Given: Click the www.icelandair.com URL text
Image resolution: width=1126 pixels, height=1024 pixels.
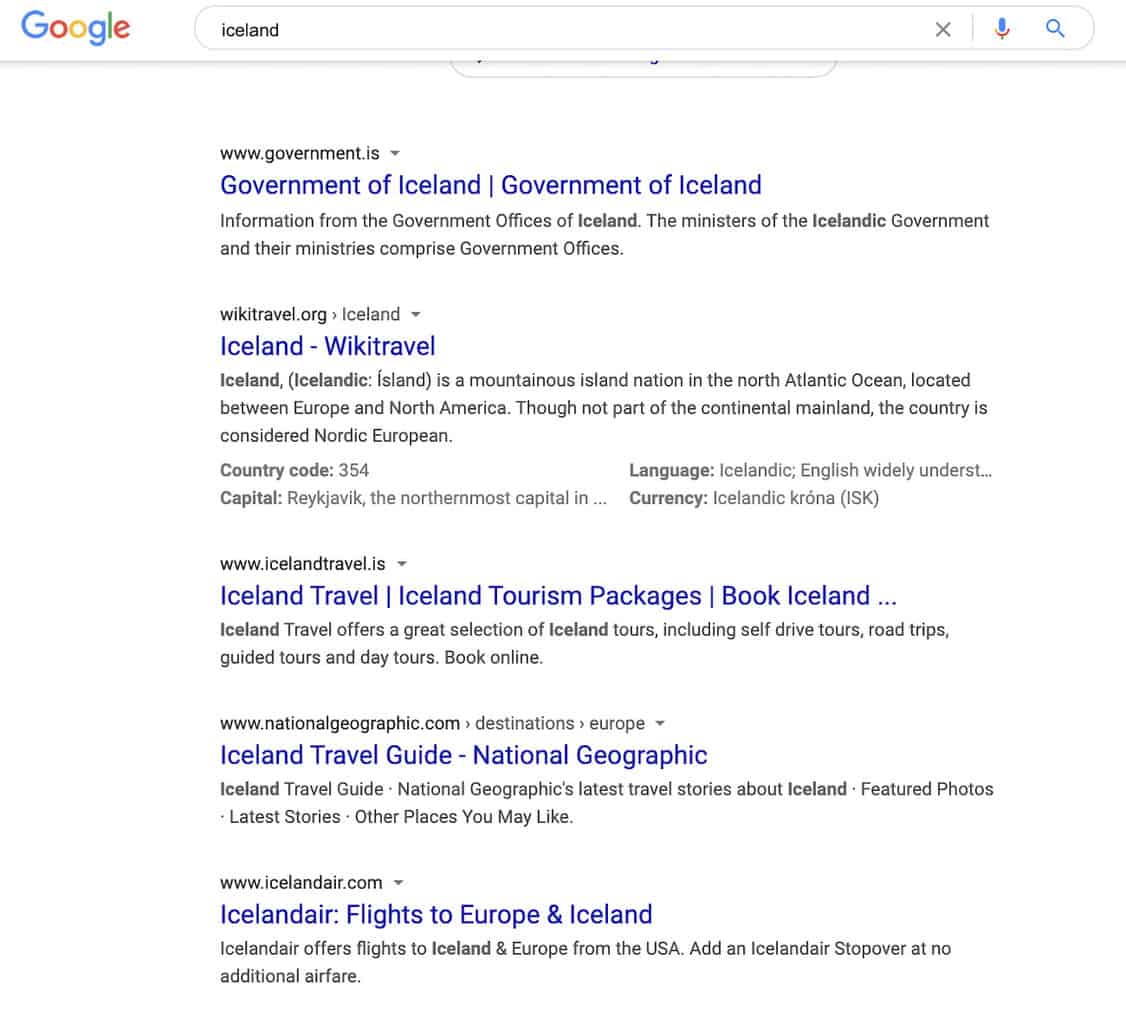Looking at the screenshot, I should [x=301, y=883].
